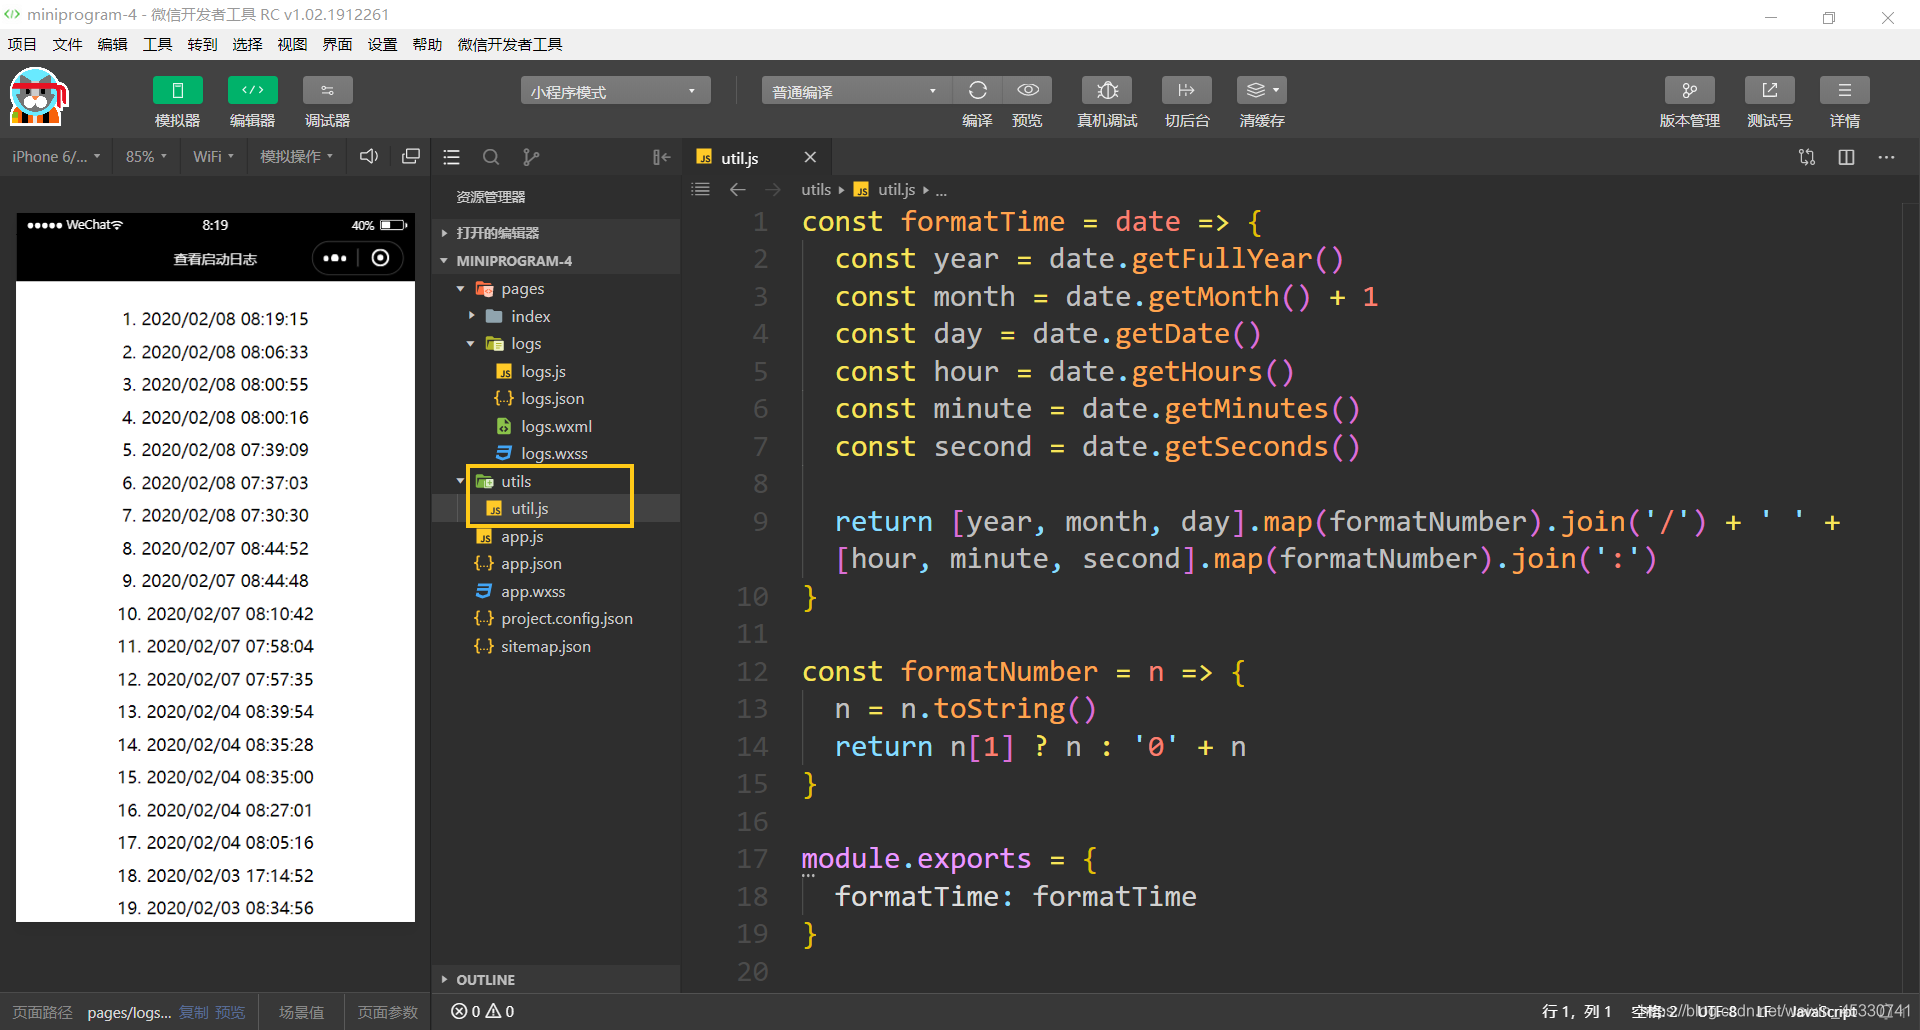This screenshot has width=1920, height=1030.
Task: Open logs.wxss file
Action: pyautogui.click(x=556, y=454)
